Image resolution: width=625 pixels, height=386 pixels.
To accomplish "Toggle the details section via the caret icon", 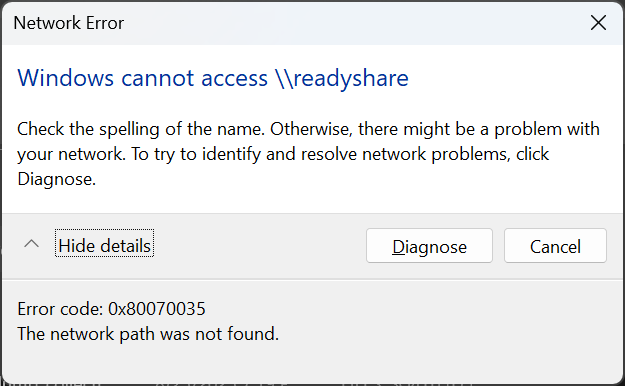I will tap(31, 244).
